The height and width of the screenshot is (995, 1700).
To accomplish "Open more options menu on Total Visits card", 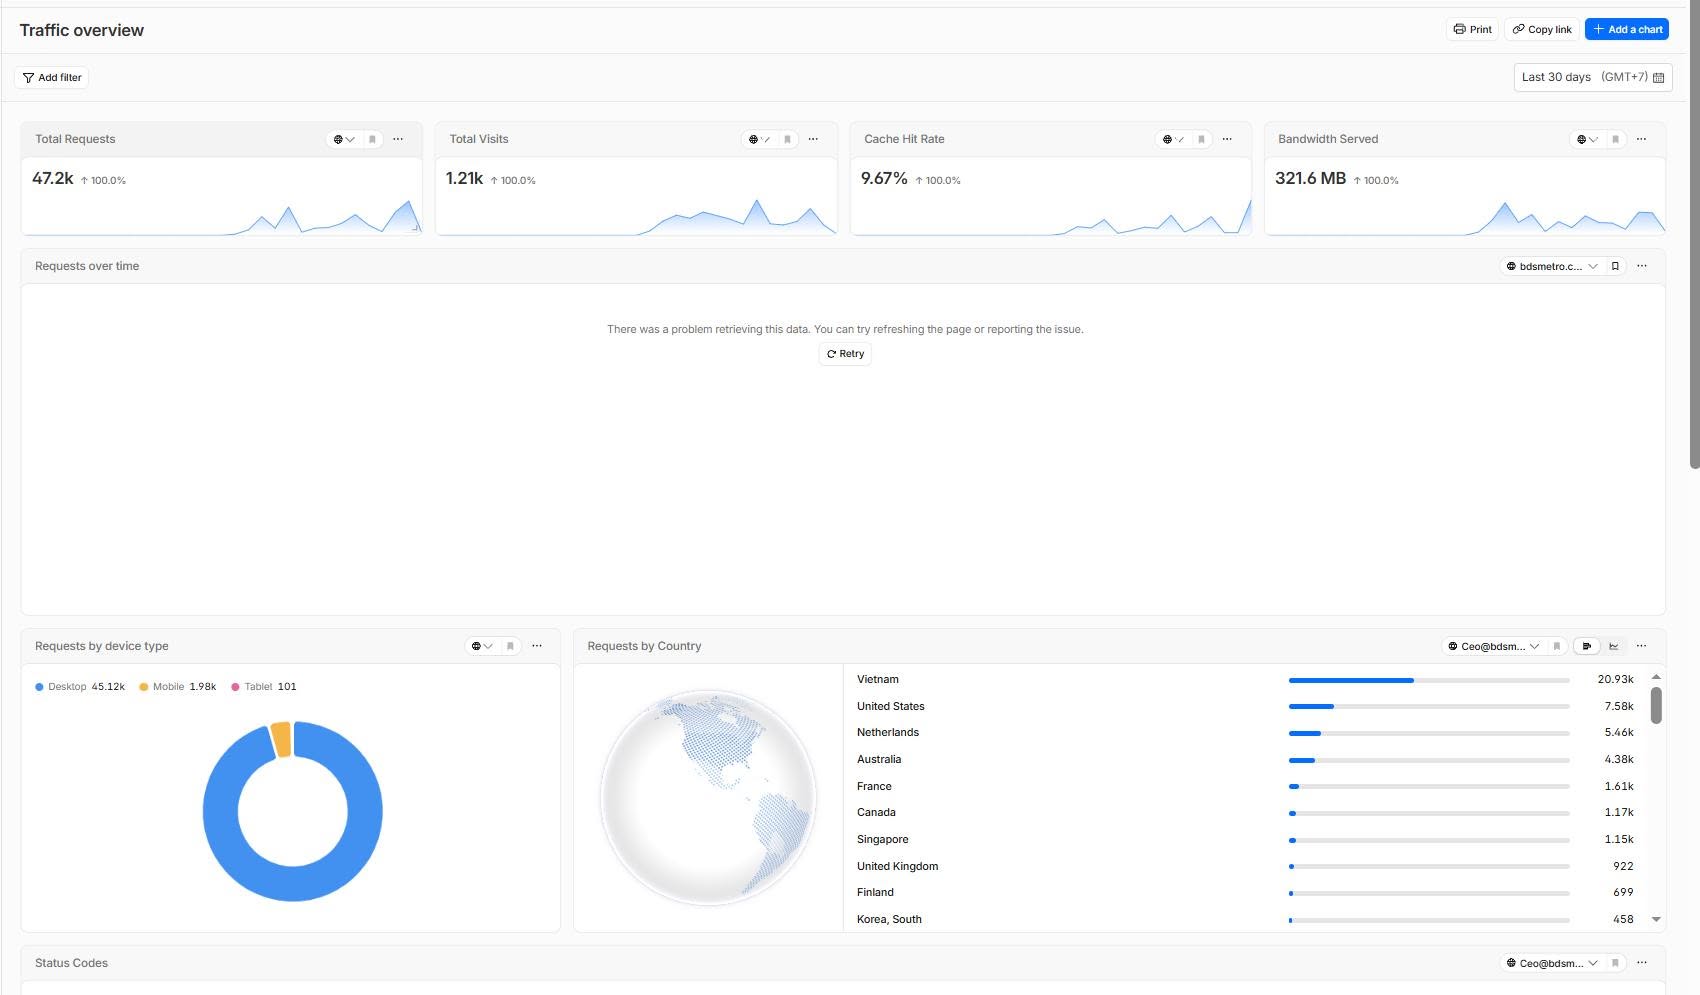I will [813, 139].
